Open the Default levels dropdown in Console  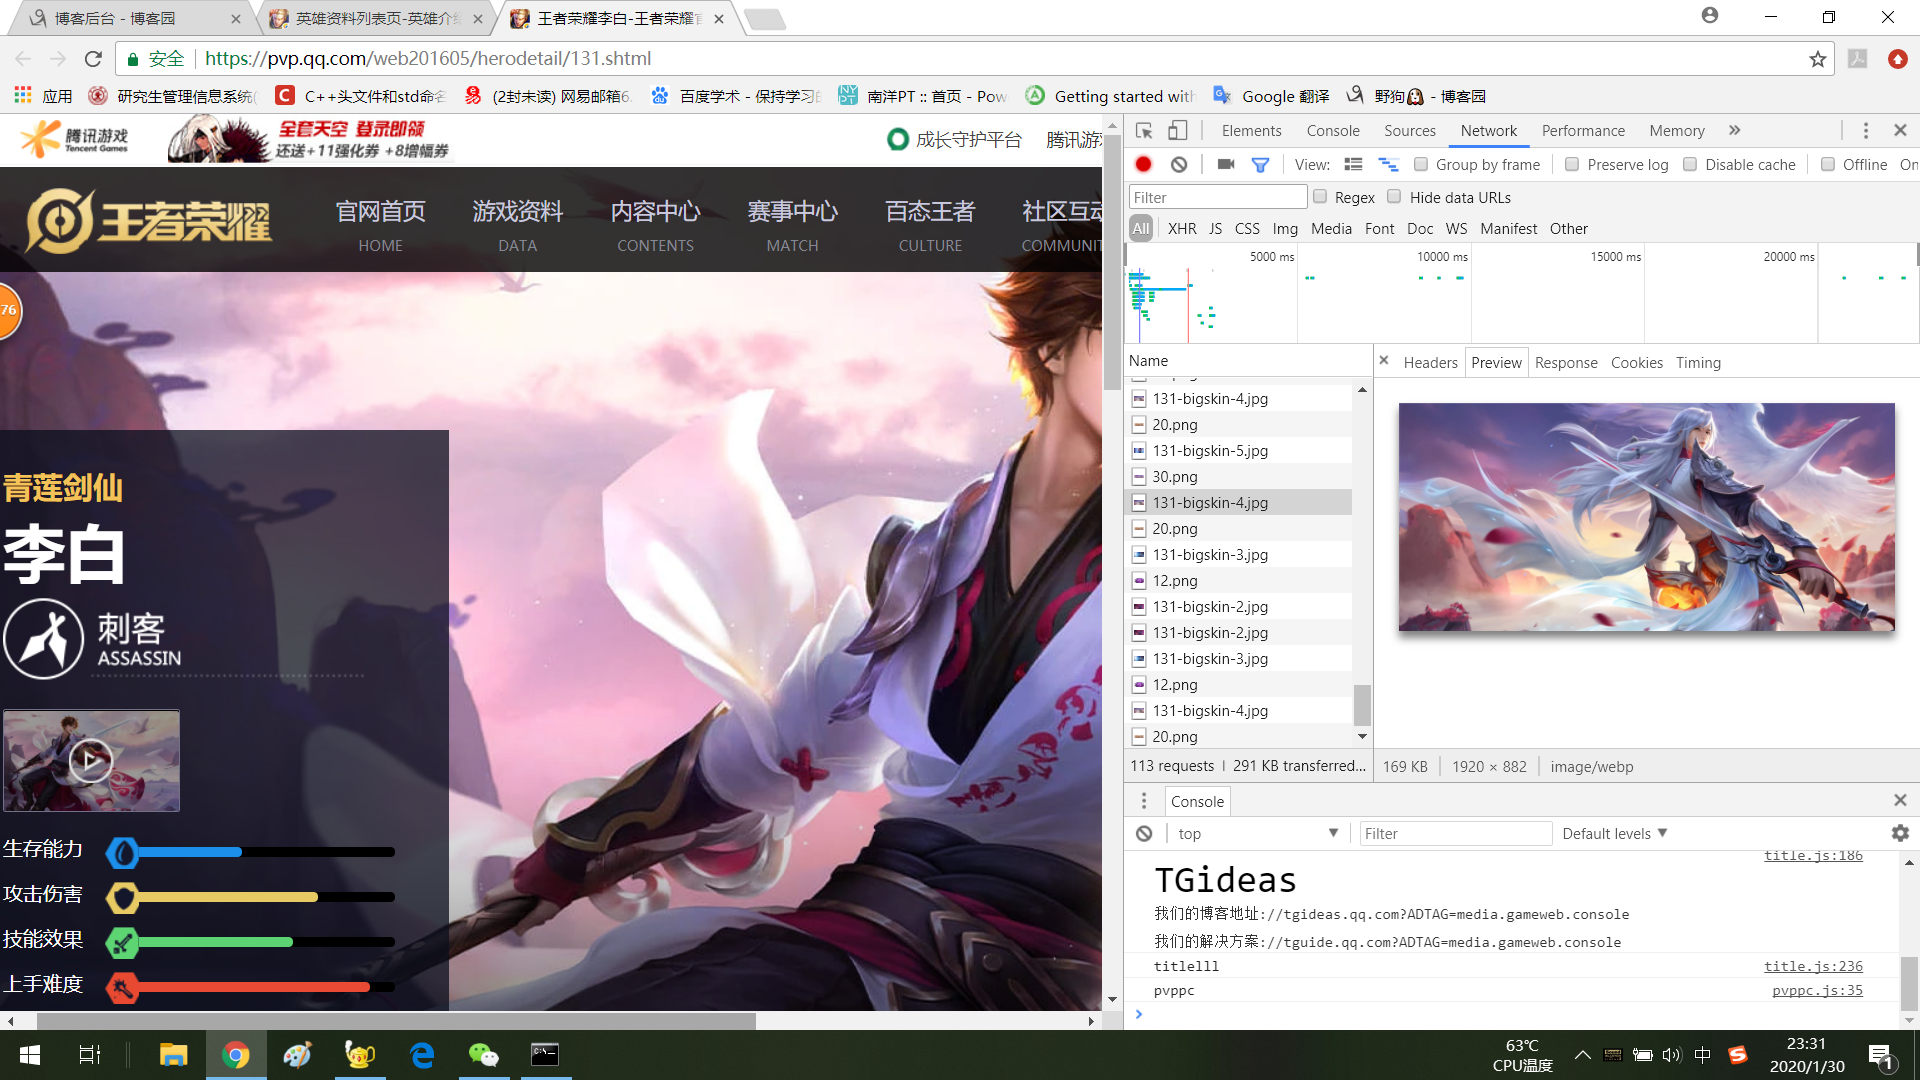point(1614,832)
